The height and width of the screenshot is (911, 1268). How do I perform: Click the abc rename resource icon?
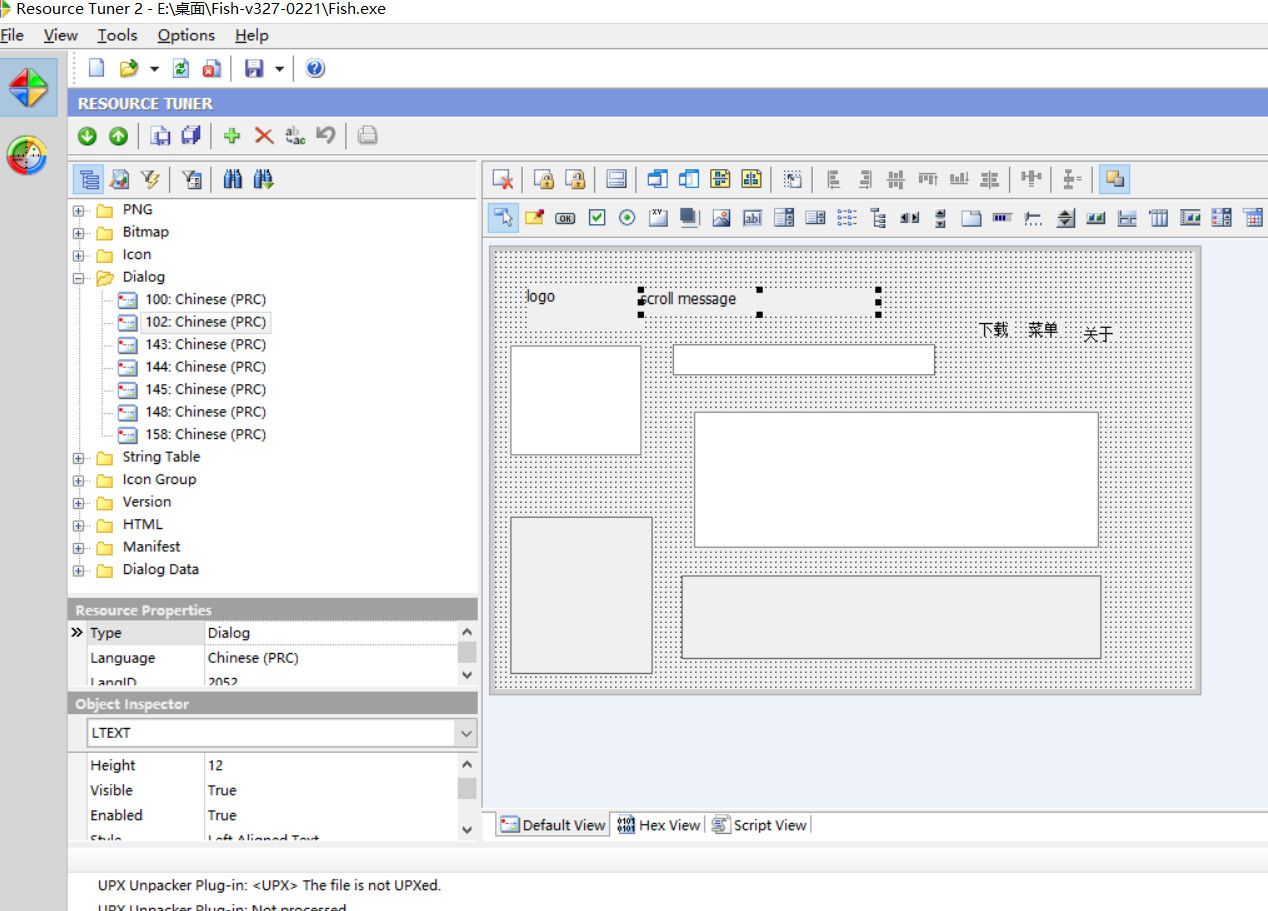(295, 136)
